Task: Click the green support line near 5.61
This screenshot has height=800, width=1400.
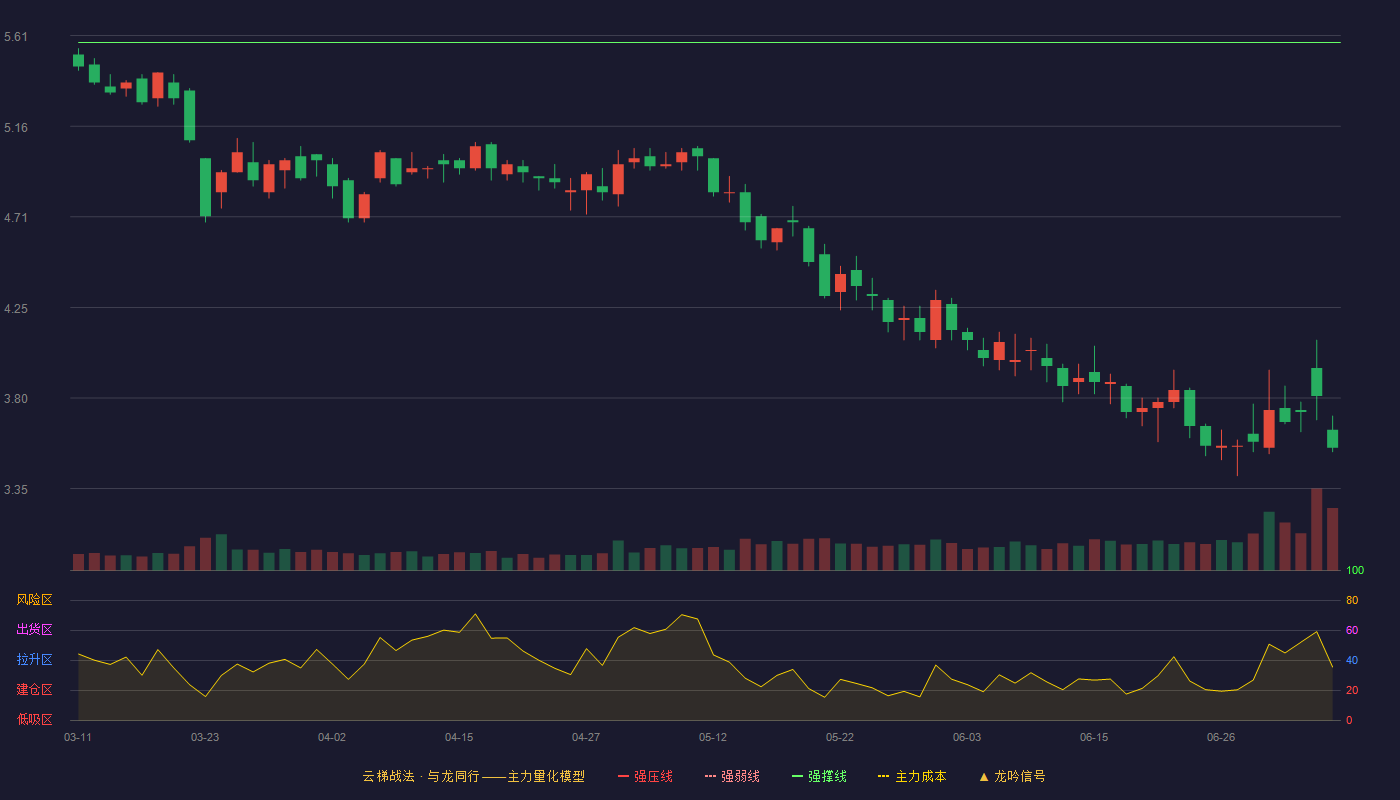Action: 709,42
